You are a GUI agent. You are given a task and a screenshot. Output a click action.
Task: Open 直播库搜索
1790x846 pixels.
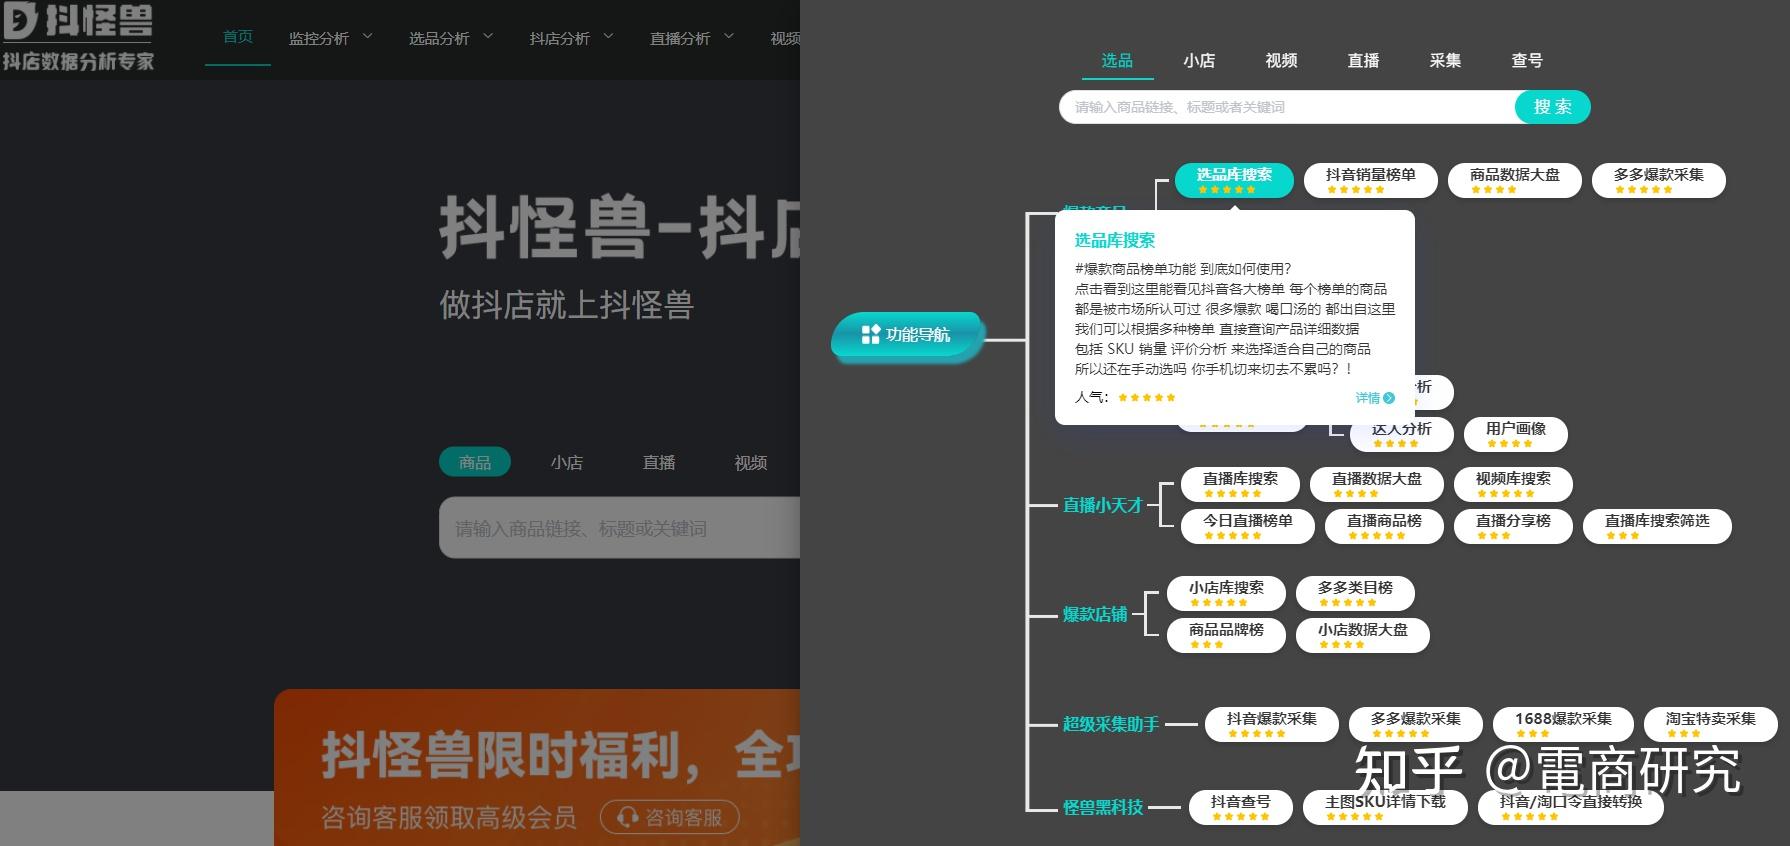point(1240,484)
